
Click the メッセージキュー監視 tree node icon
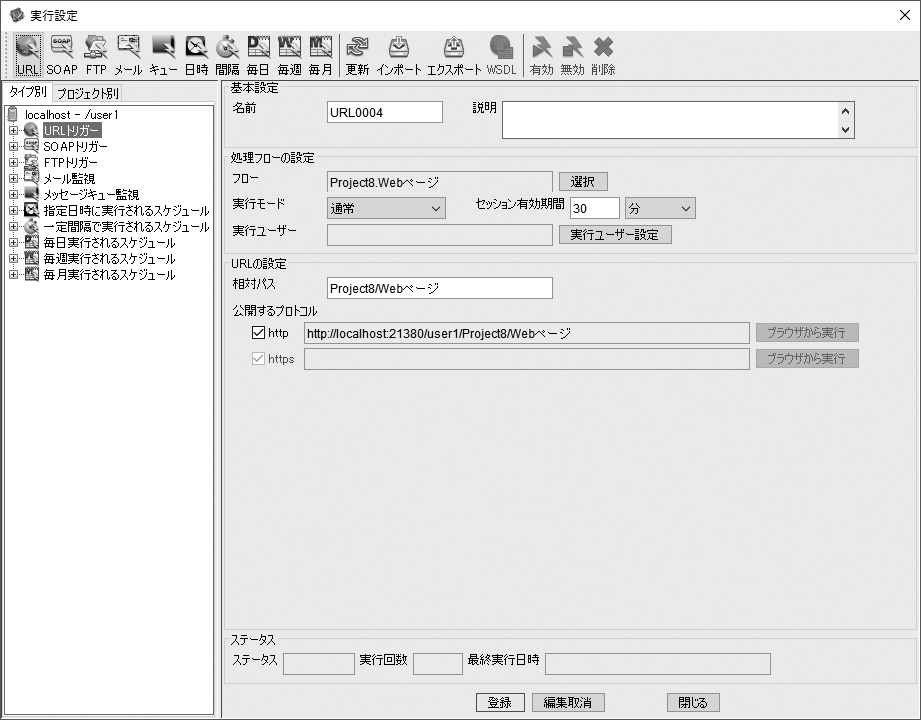[31, 194]
